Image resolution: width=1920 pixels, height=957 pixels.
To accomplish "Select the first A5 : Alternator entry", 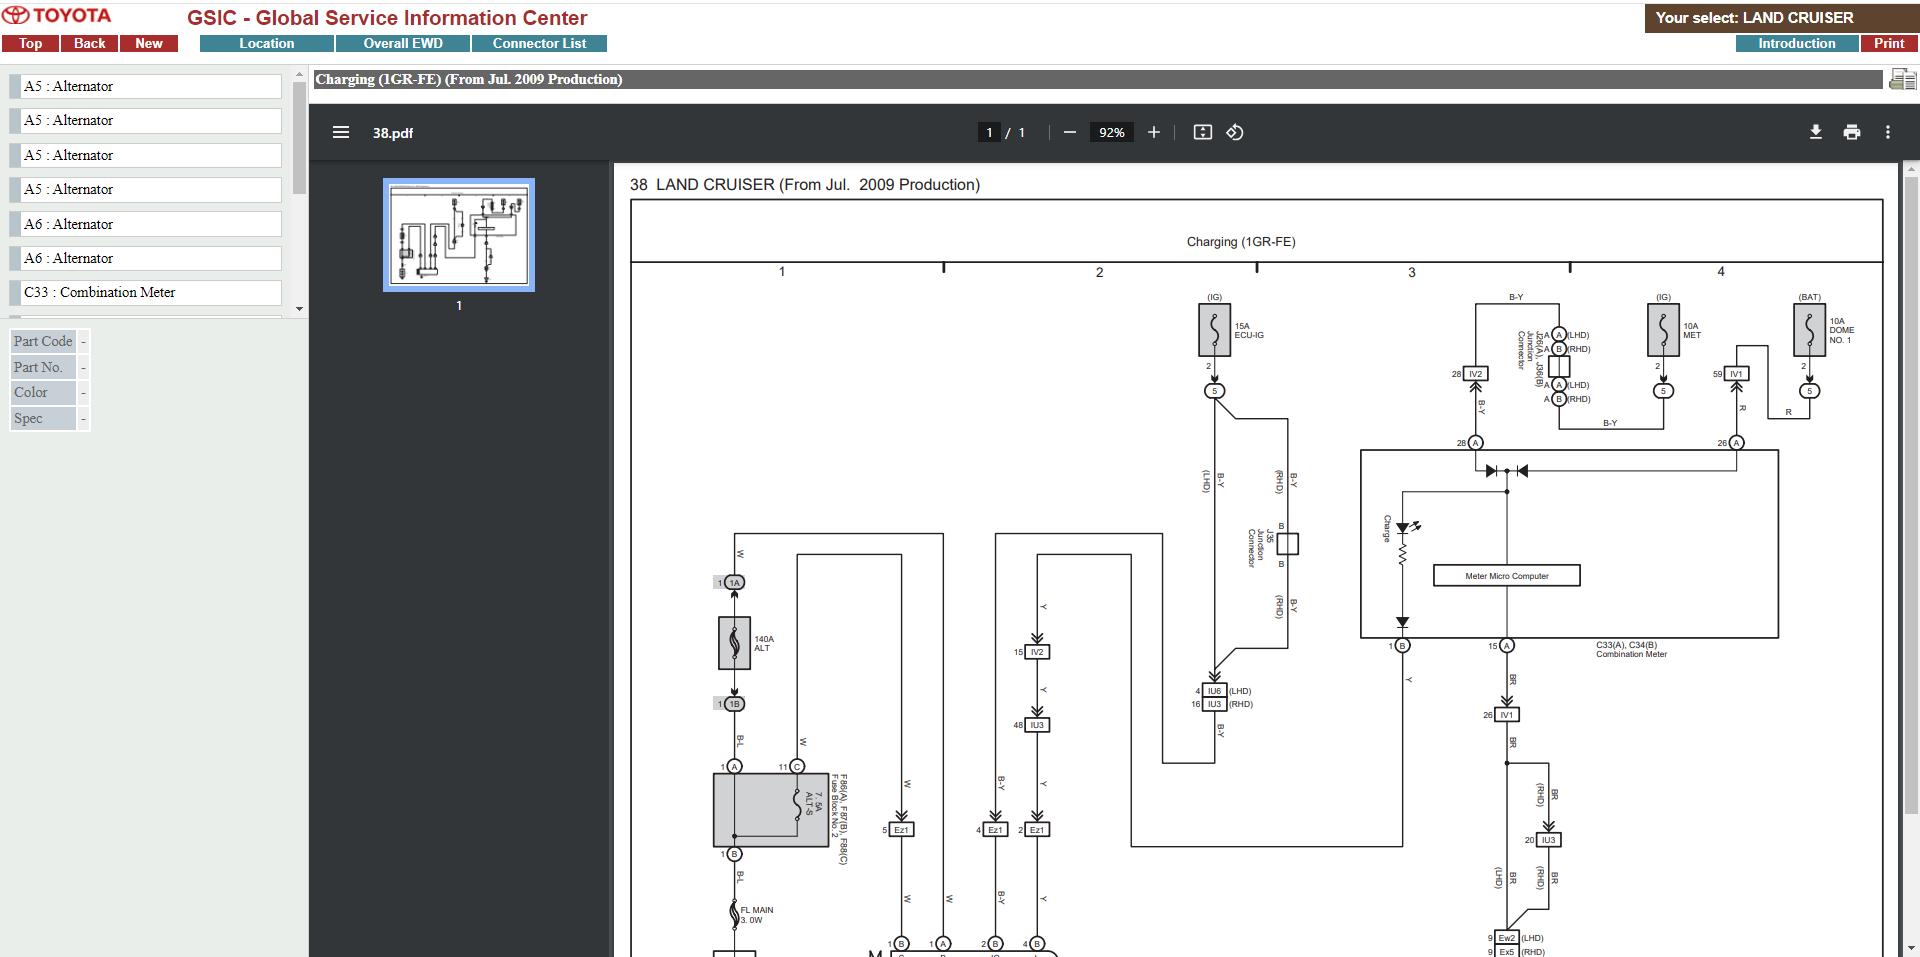I will click(x=146, y=86).
